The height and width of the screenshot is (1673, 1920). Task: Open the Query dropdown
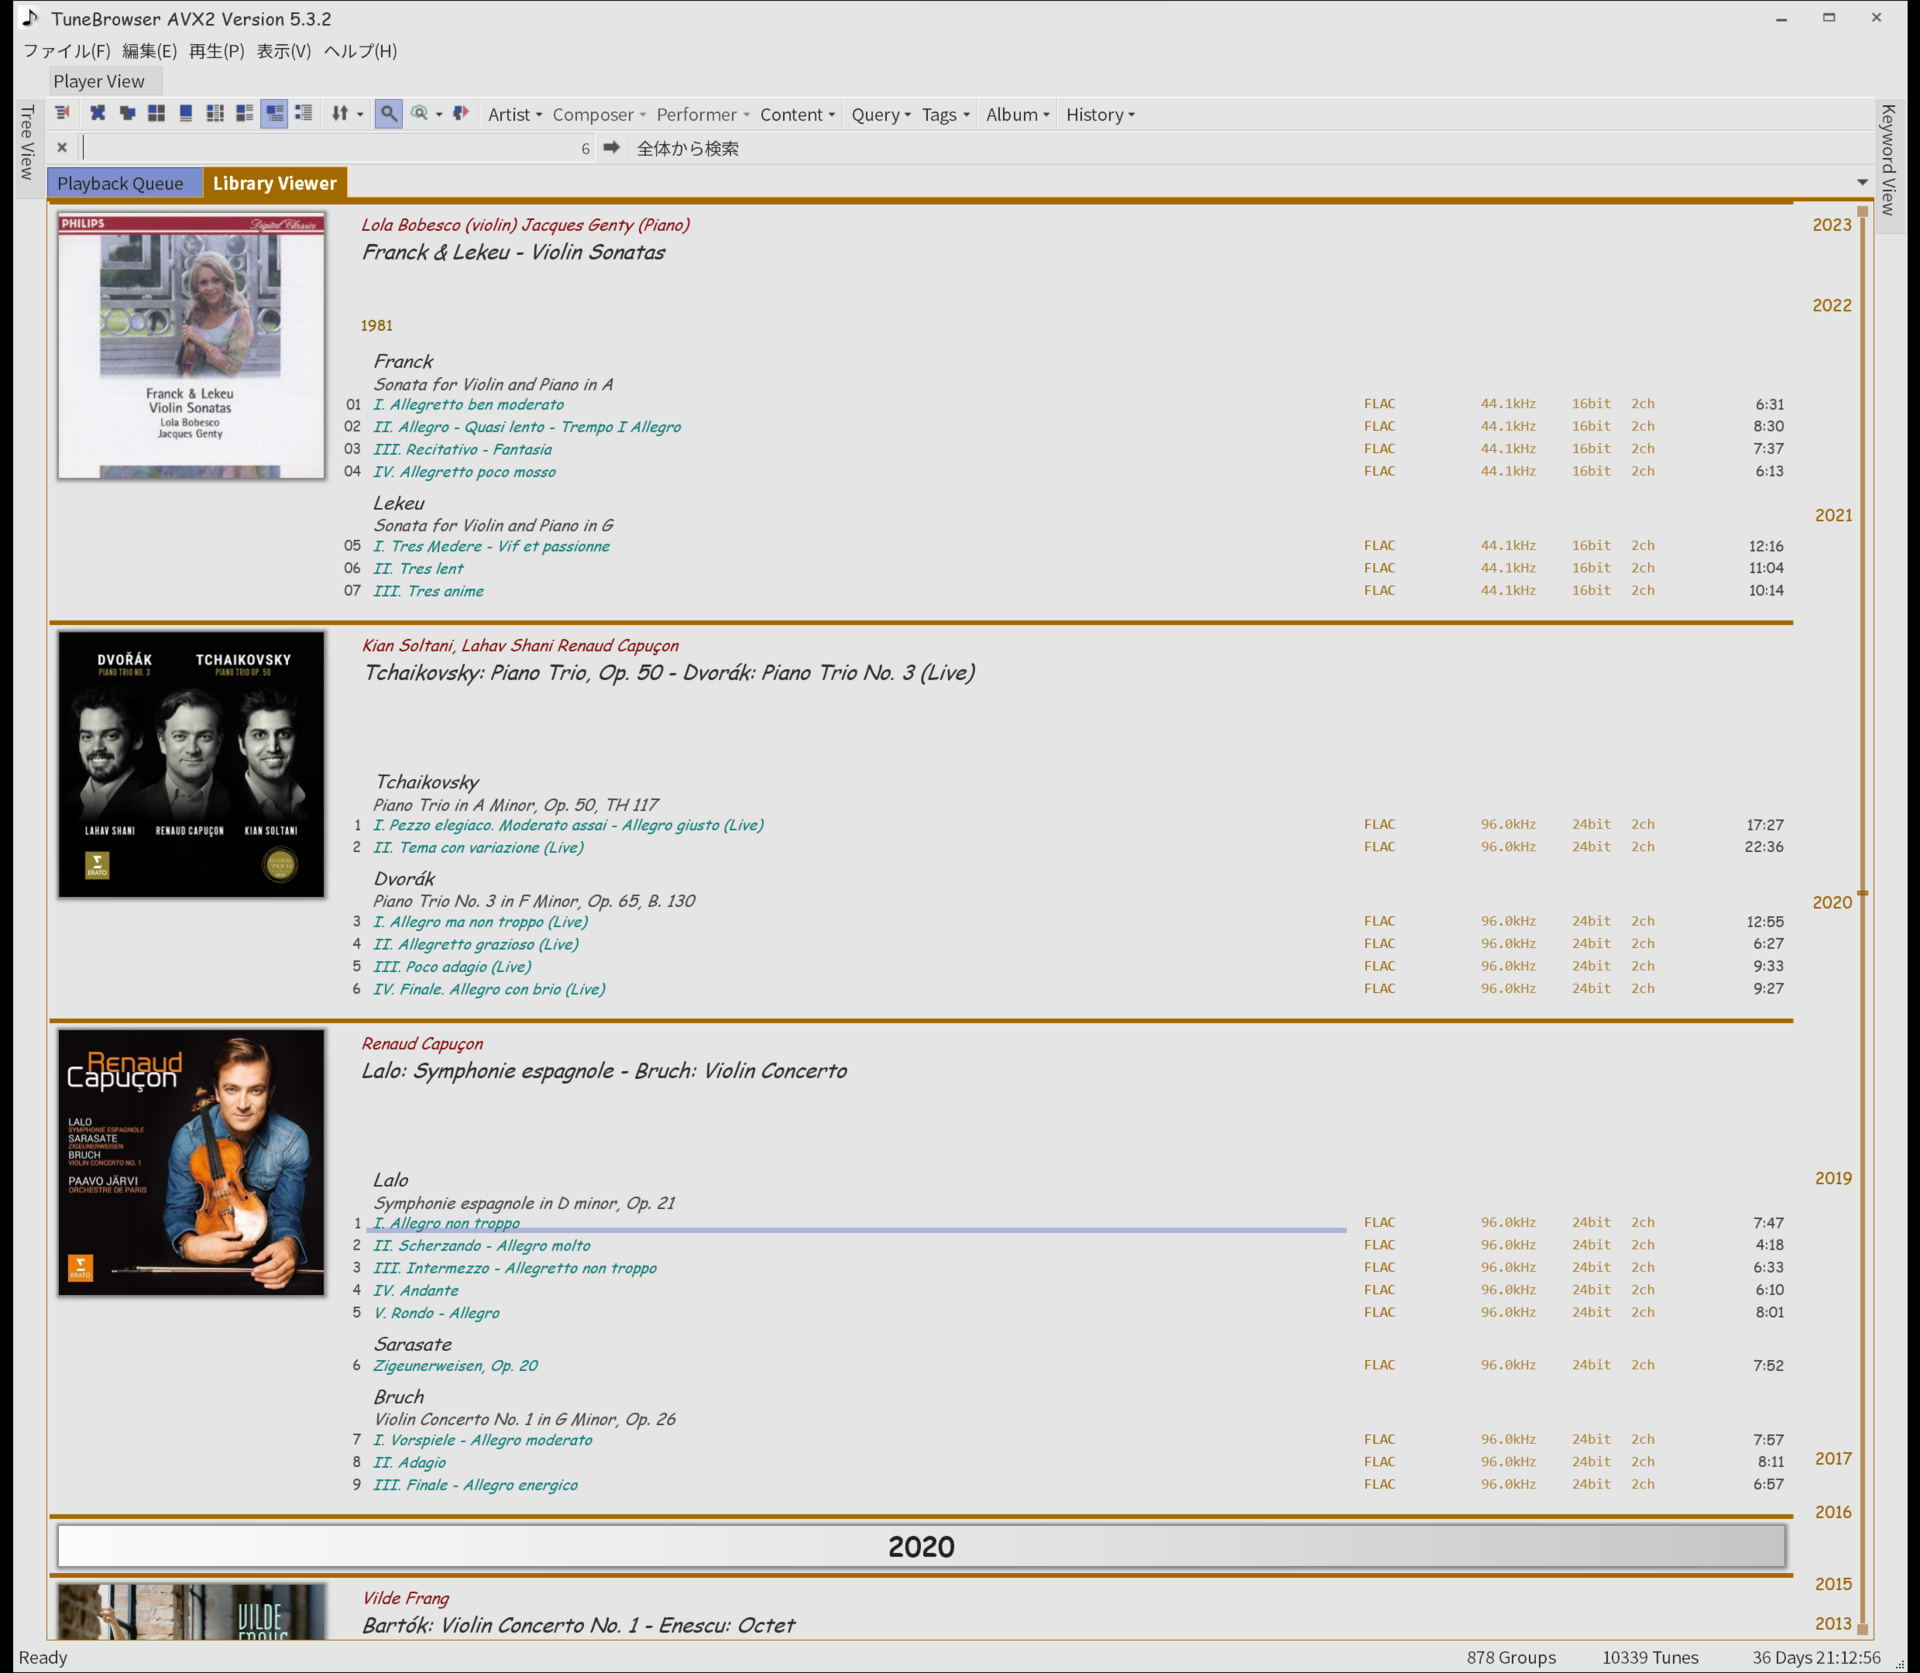click(881, 115)
